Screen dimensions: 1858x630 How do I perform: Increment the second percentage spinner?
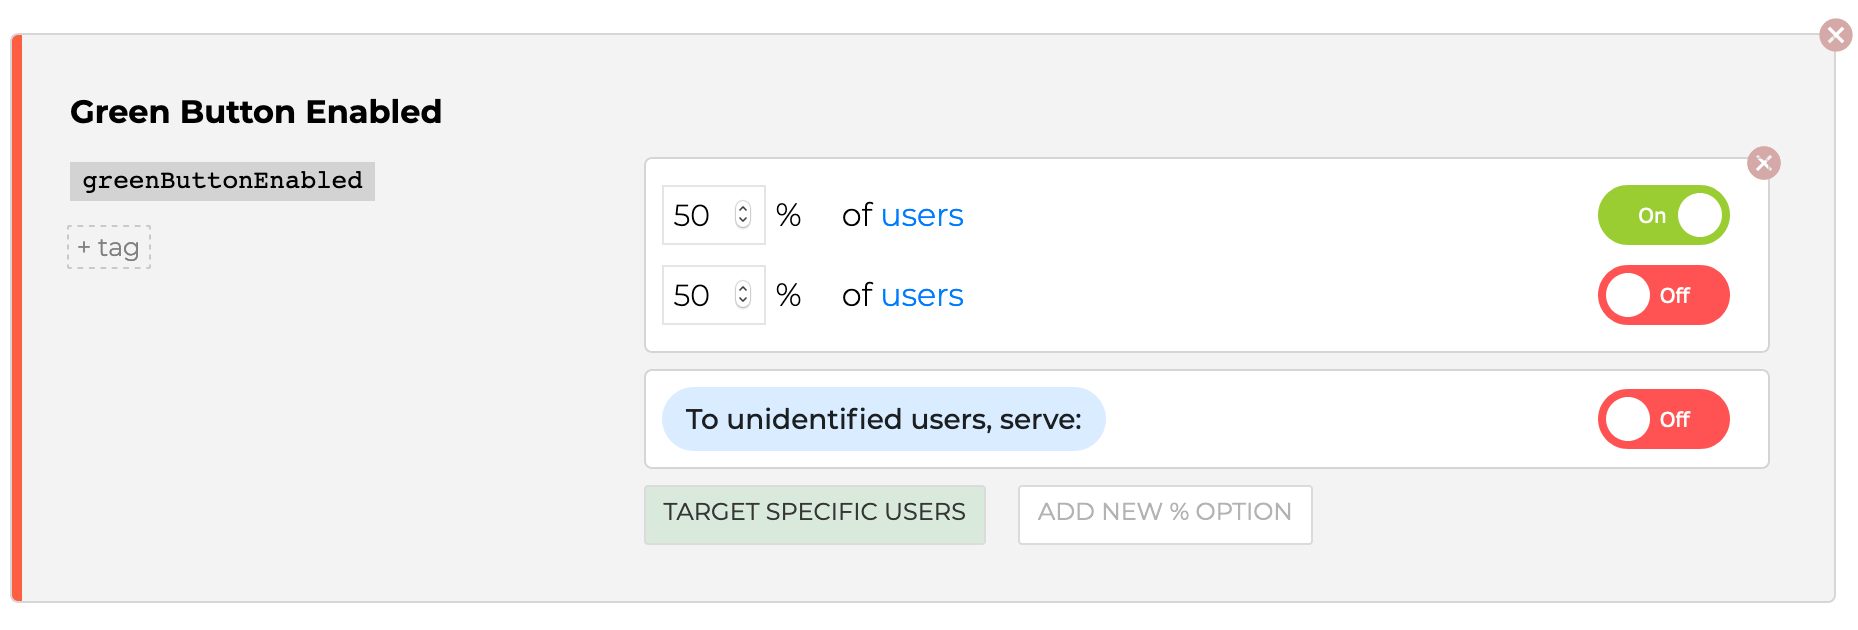743,287
